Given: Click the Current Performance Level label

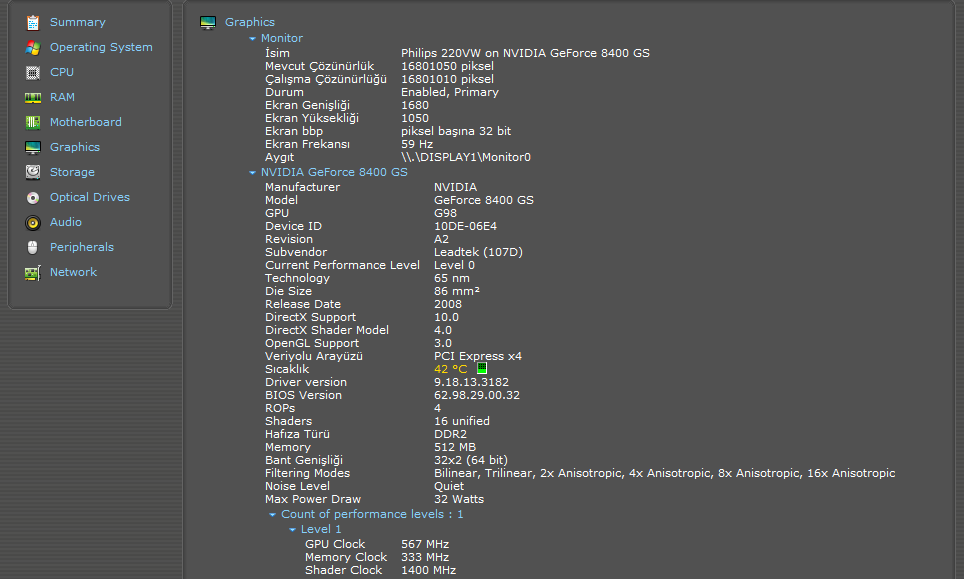Looking at the screenshot, I should (342, 265).
